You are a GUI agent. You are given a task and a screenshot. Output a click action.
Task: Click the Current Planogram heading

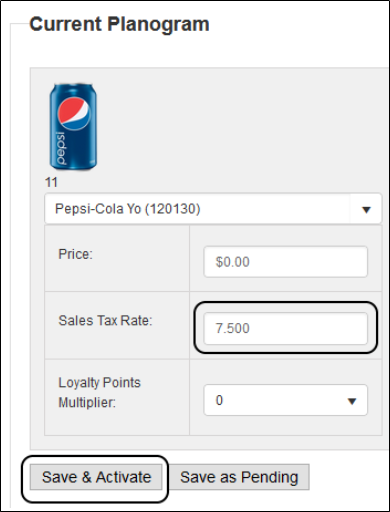[119, 24]
